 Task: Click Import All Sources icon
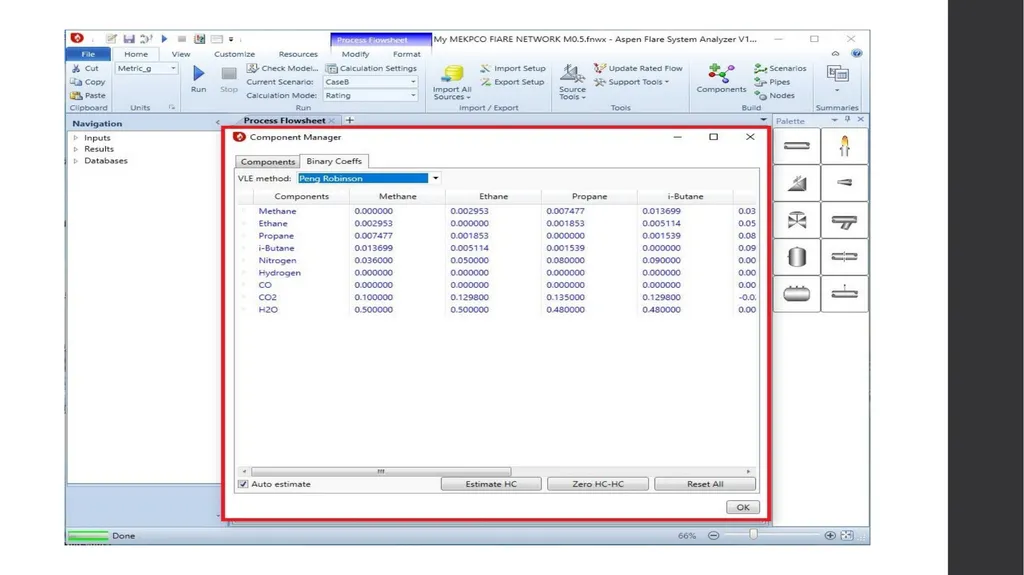click(452, 73)
